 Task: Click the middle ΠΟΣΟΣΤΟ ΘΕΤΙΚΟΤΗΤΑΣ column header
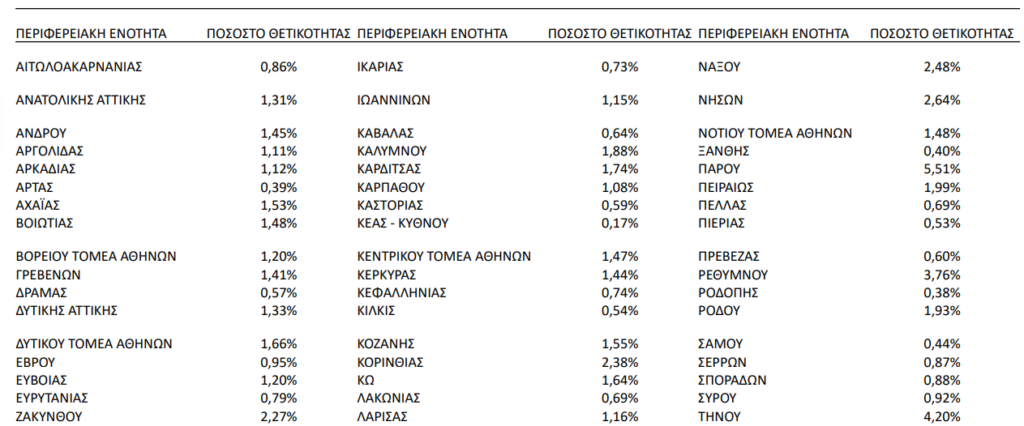pyautogui.click(x=620, y=33)
